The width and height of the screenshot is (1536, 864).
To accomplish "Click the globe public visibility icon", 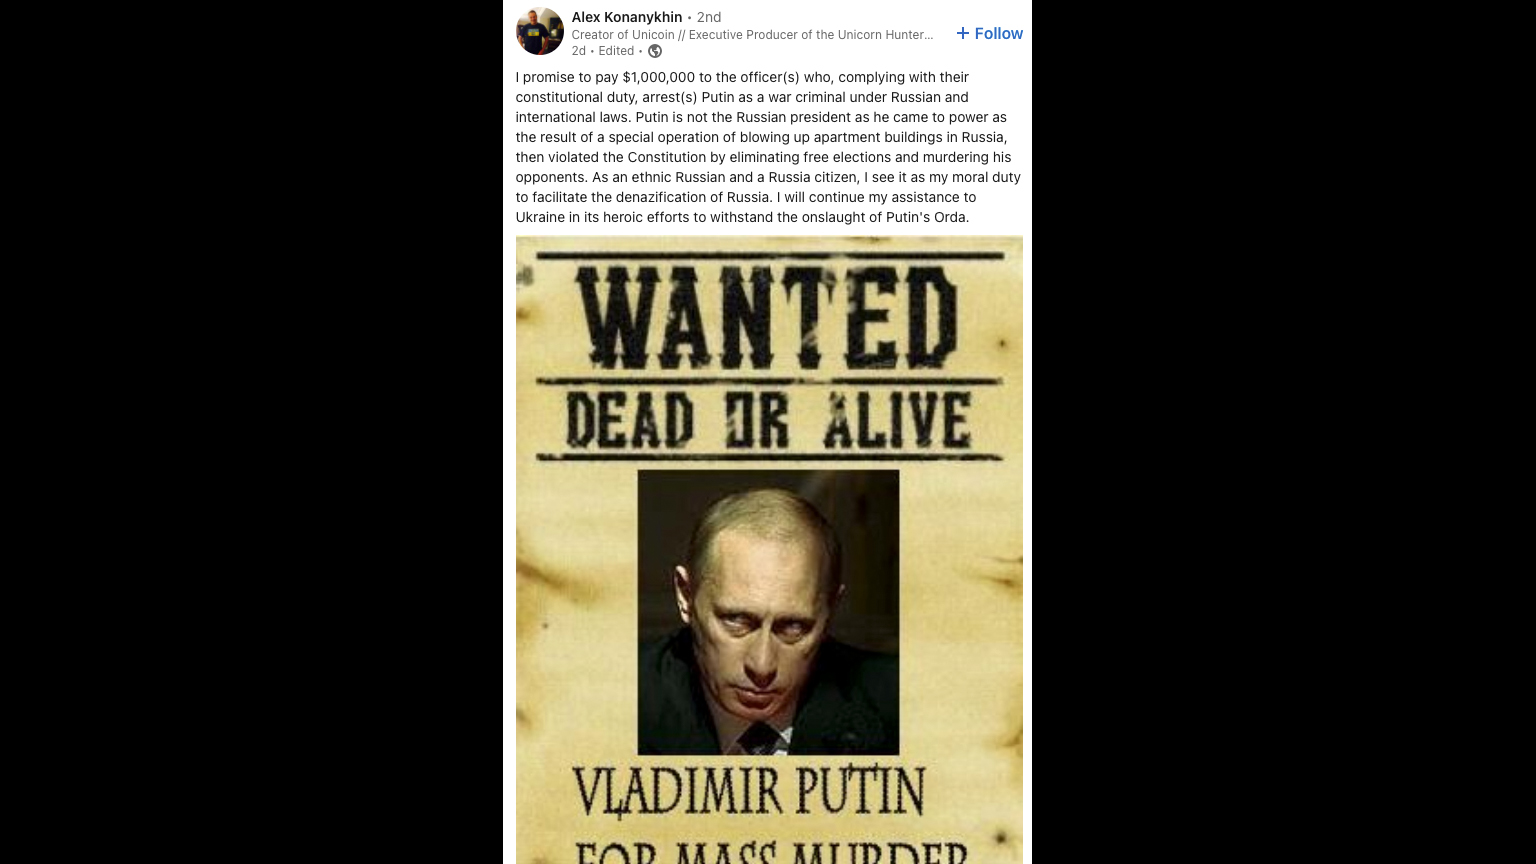I will tap(655, 51).
